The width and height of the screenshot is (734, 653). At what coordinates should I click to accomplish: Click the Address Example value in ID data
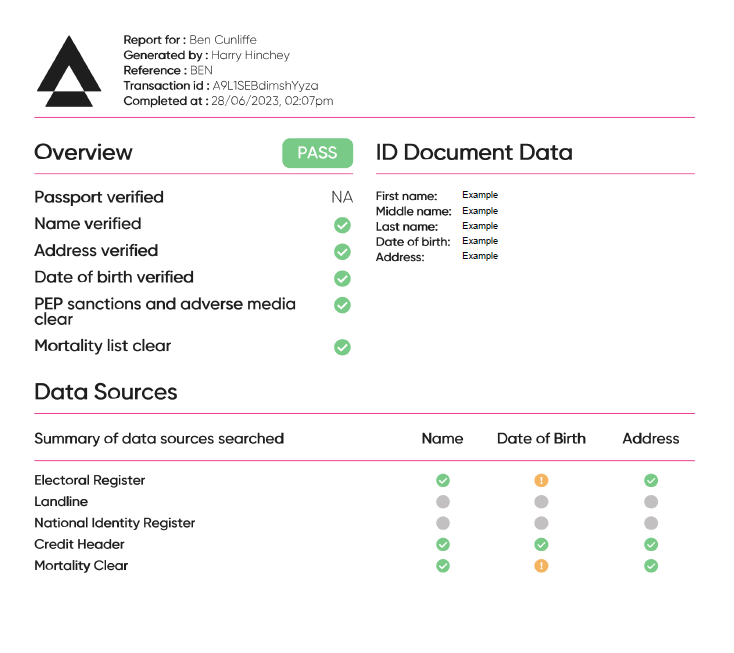click(x=480, y=256)
